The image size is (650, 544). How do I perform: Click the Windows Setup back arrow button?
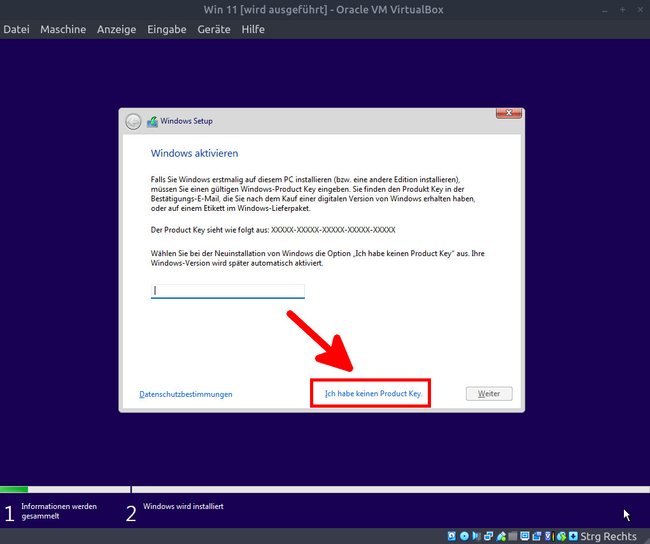(x=133, y=121)
